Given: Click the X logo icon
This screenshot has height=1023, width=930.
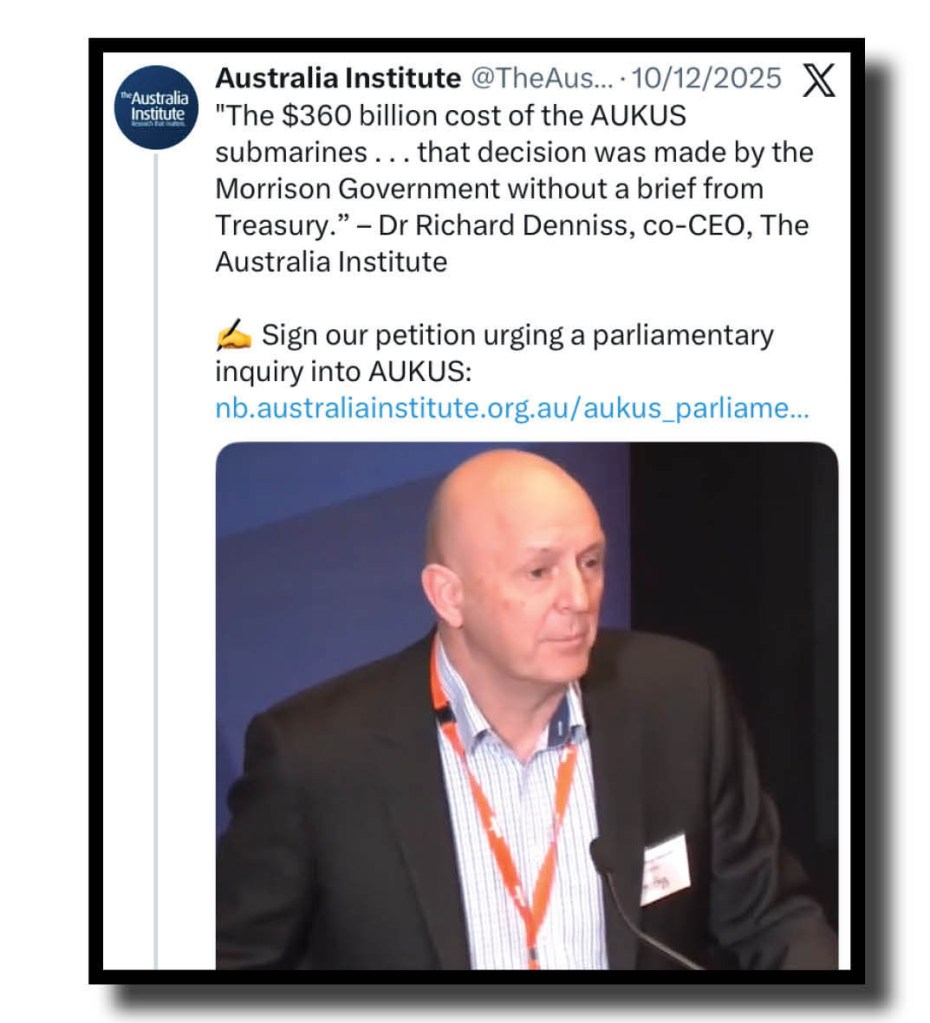Looking at the screenshot, I should [x=818, y=80].
